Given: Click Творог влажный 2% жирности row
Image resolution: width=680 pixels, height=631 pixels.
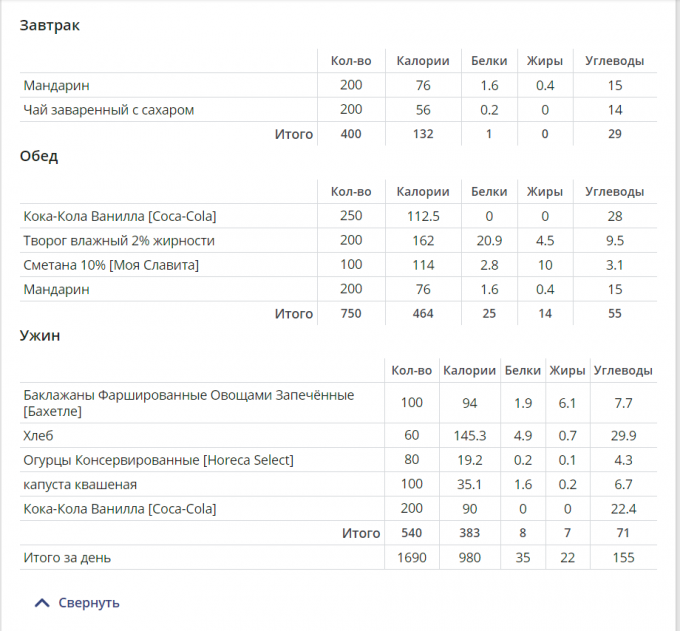Looking at the screenshot, I should [119, 241].
